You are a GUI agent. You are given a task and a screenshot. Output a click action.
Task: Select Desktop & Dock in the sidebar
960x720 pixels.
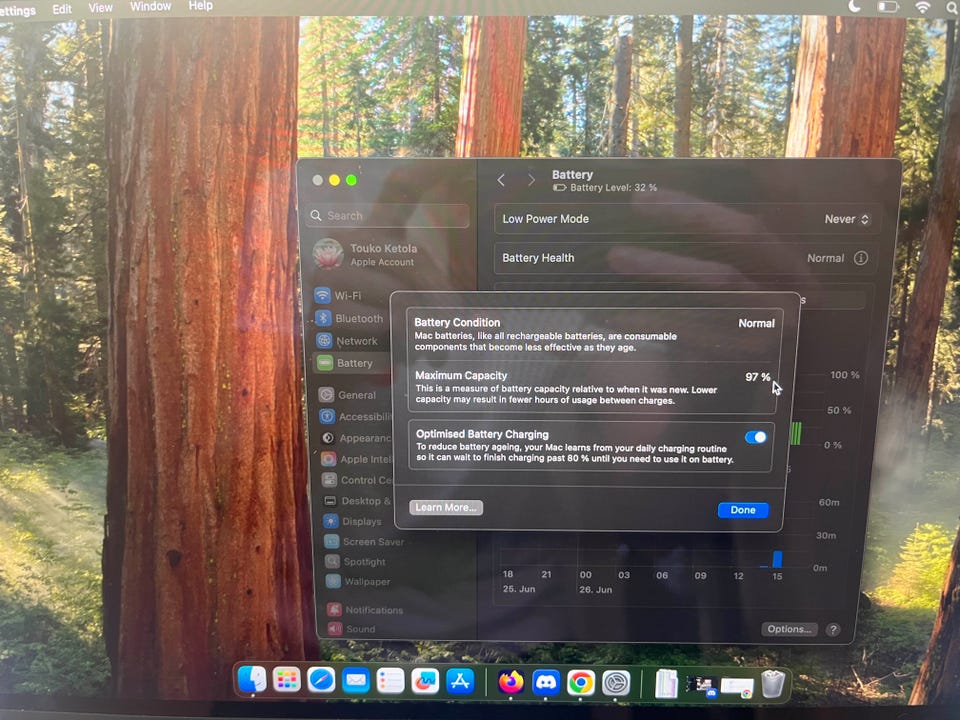tap(358, 500)
